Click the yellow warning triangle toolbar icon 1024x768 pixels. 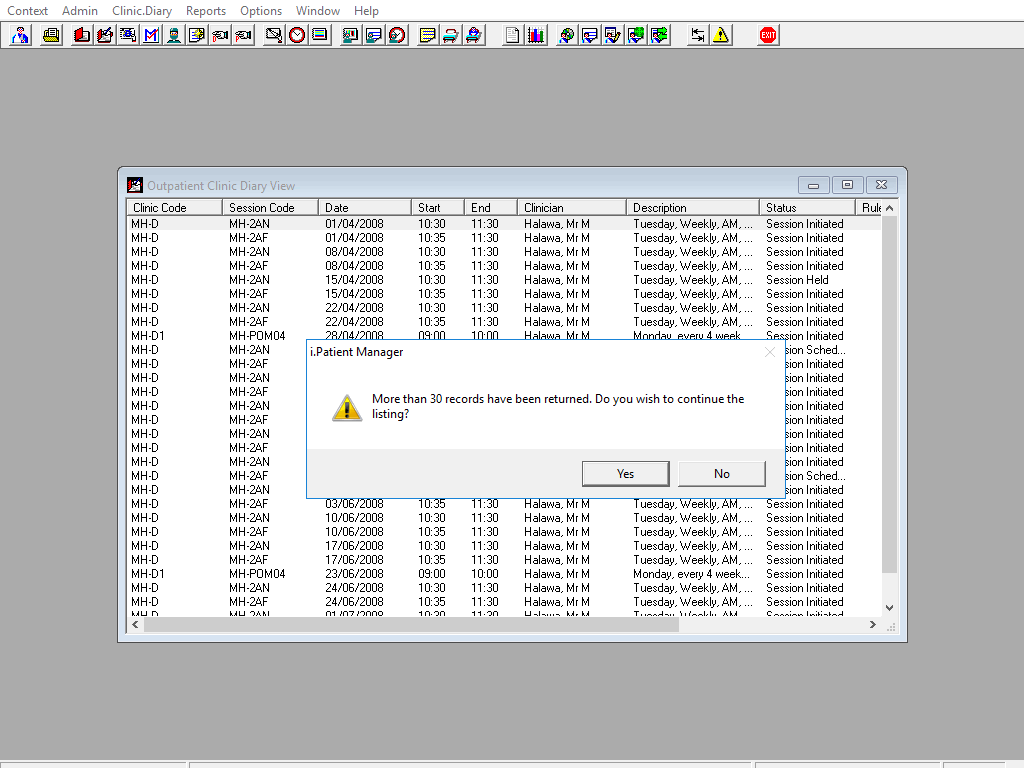coord(720,35)
